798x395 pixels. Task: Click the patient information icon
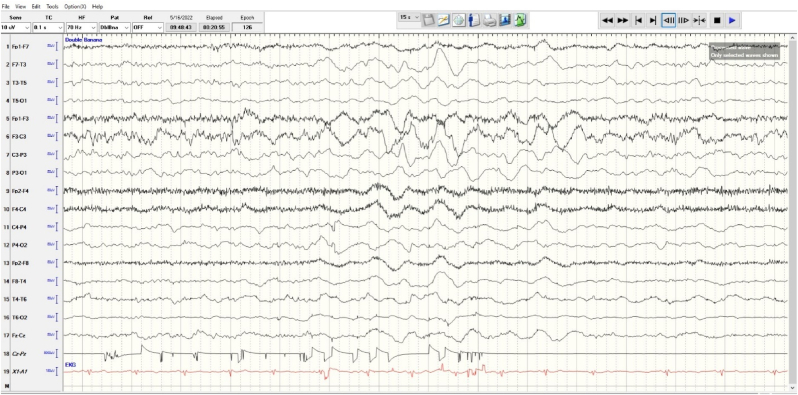pos(474,20)
